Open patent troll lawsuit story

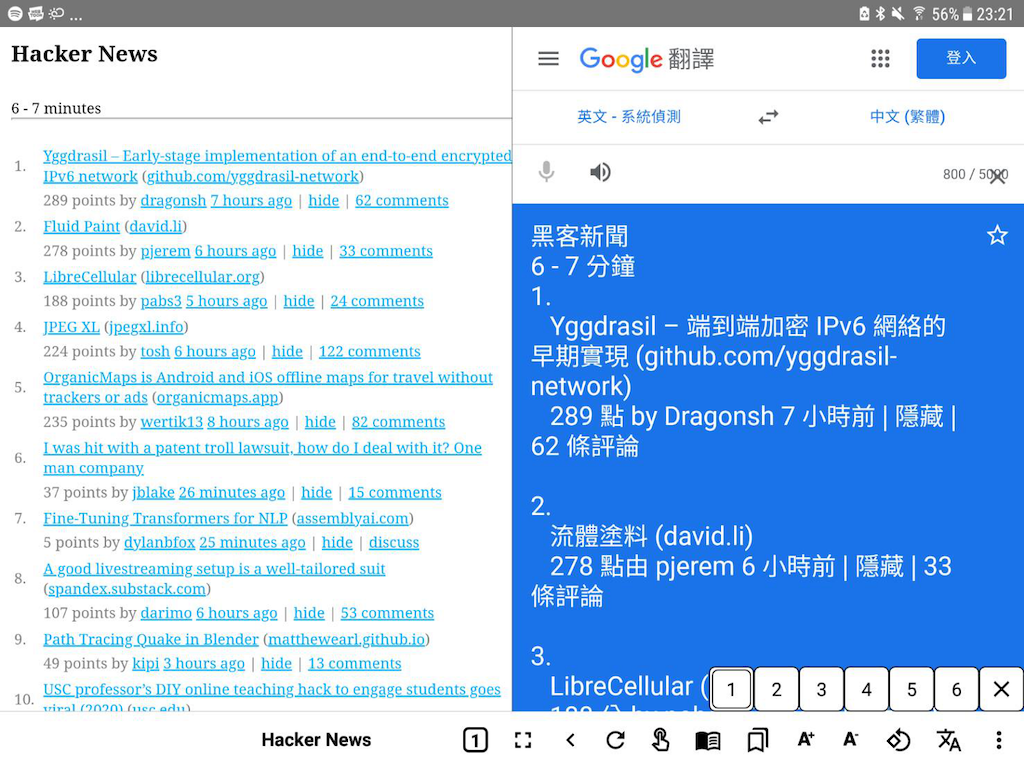[x=263, y=458]
